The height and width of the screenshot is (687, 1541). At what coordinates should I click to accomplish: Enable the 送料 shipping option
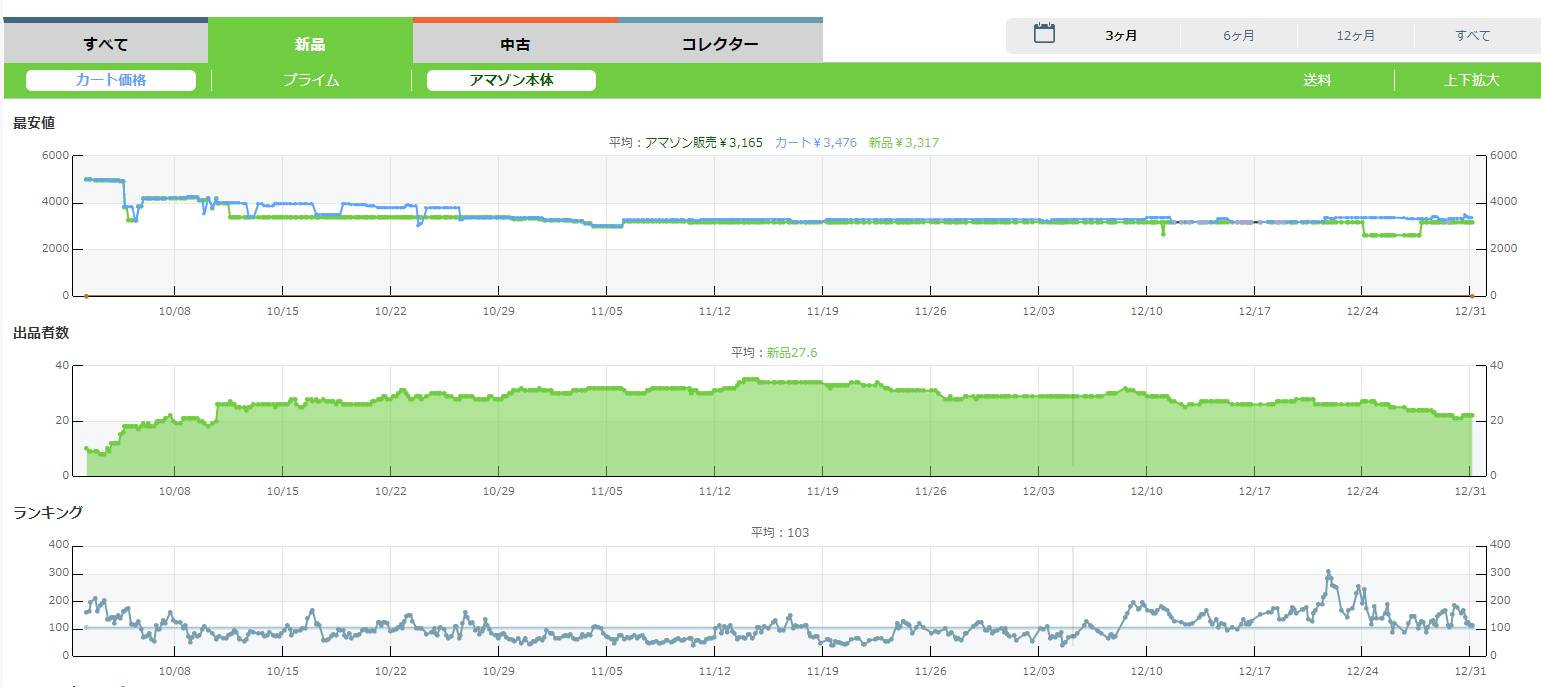(x=1317, y=80)
